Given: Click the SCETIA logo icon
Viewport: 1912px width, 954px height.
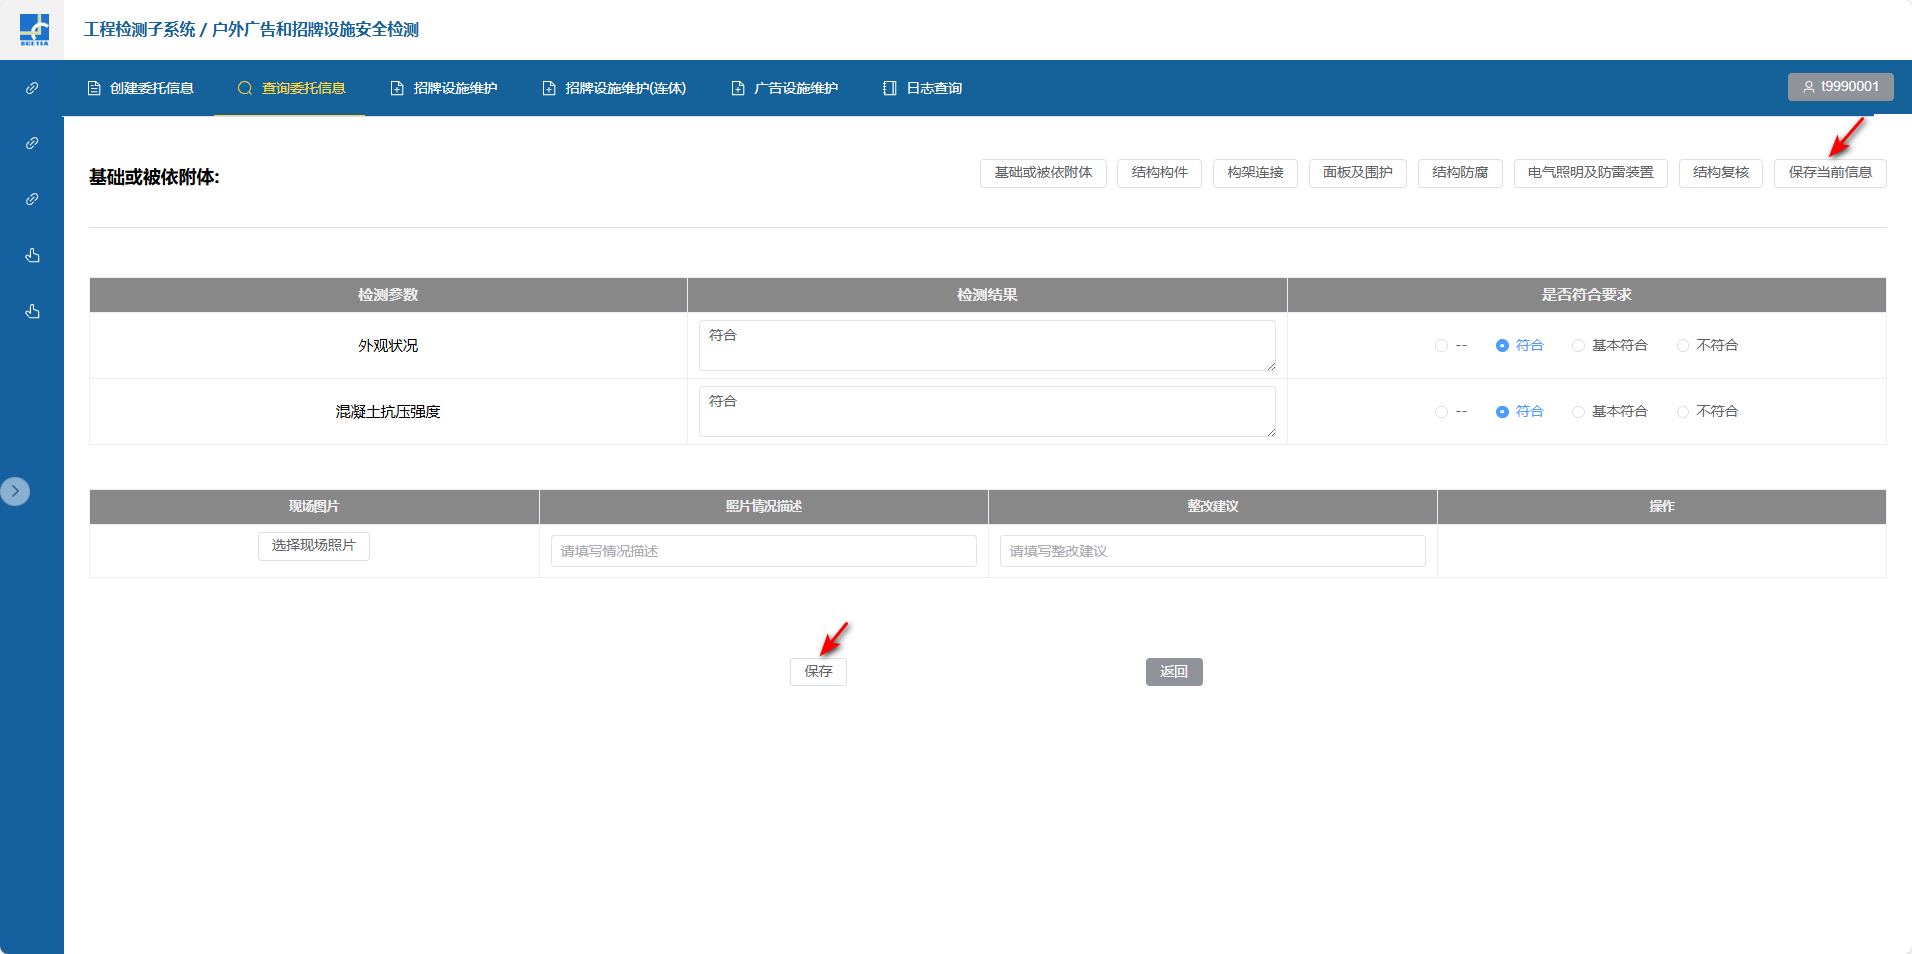Looking at the screenshot, I should tap(34, 29).
